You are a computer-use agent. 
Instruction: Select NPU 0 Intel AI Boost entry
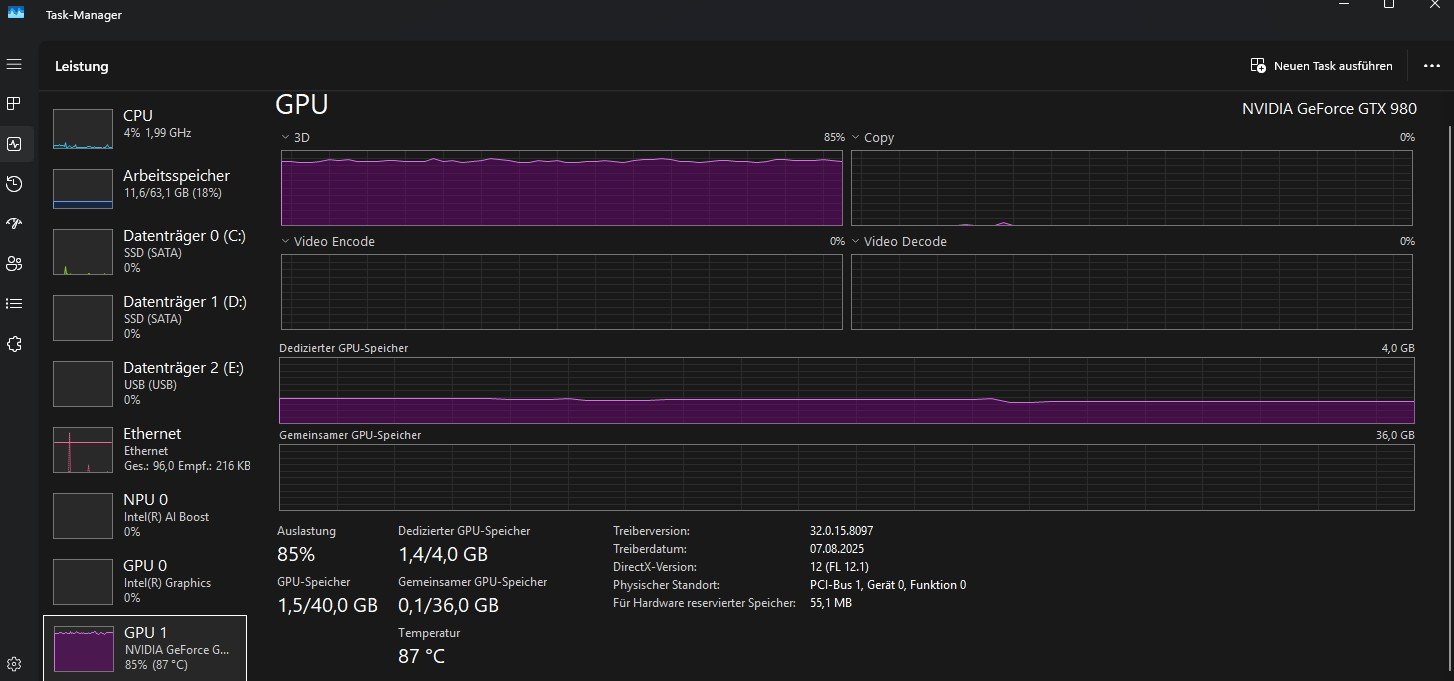[x=145, y=515]
